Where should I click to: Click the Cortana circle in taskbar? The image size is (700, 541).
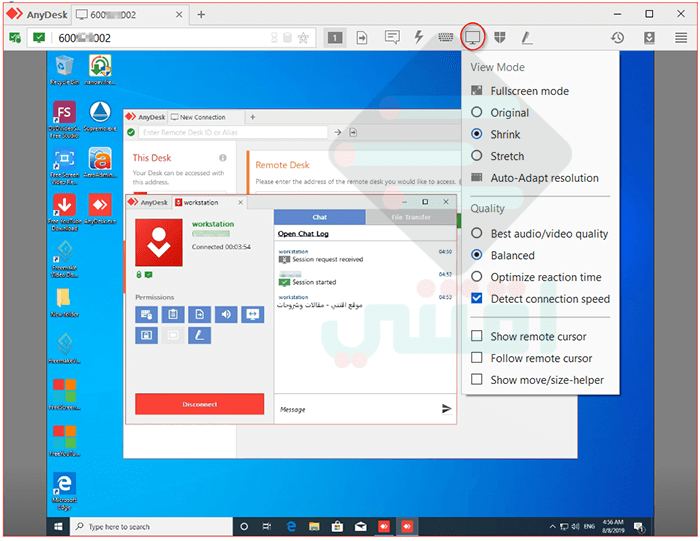(x=244, y=527)
